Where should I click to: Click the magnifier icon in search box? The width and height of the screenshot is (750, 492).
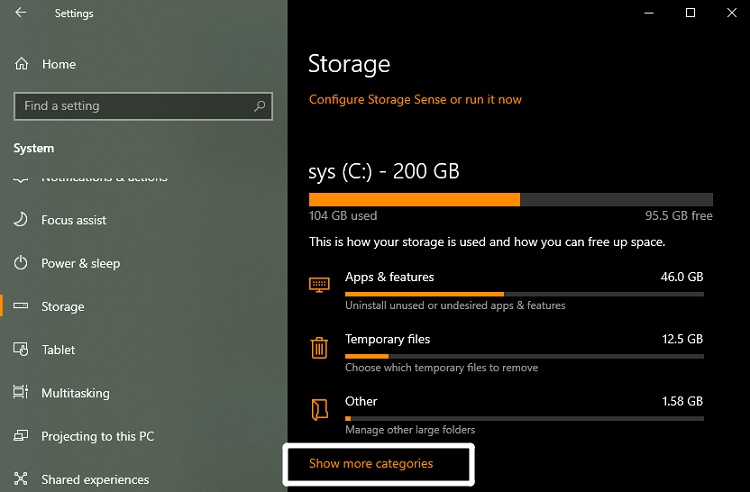(x=259, y=106)
